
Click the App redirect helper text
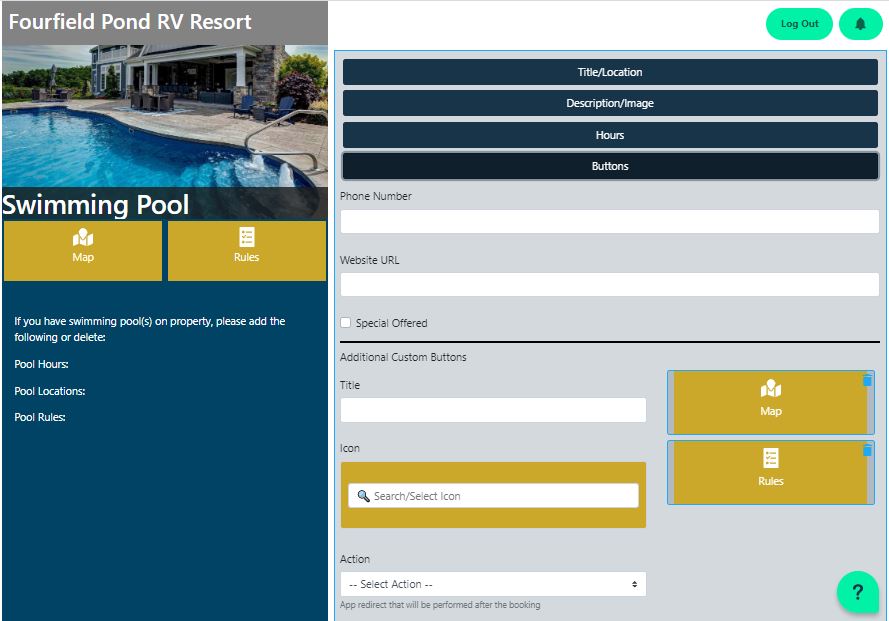point(440,605)
